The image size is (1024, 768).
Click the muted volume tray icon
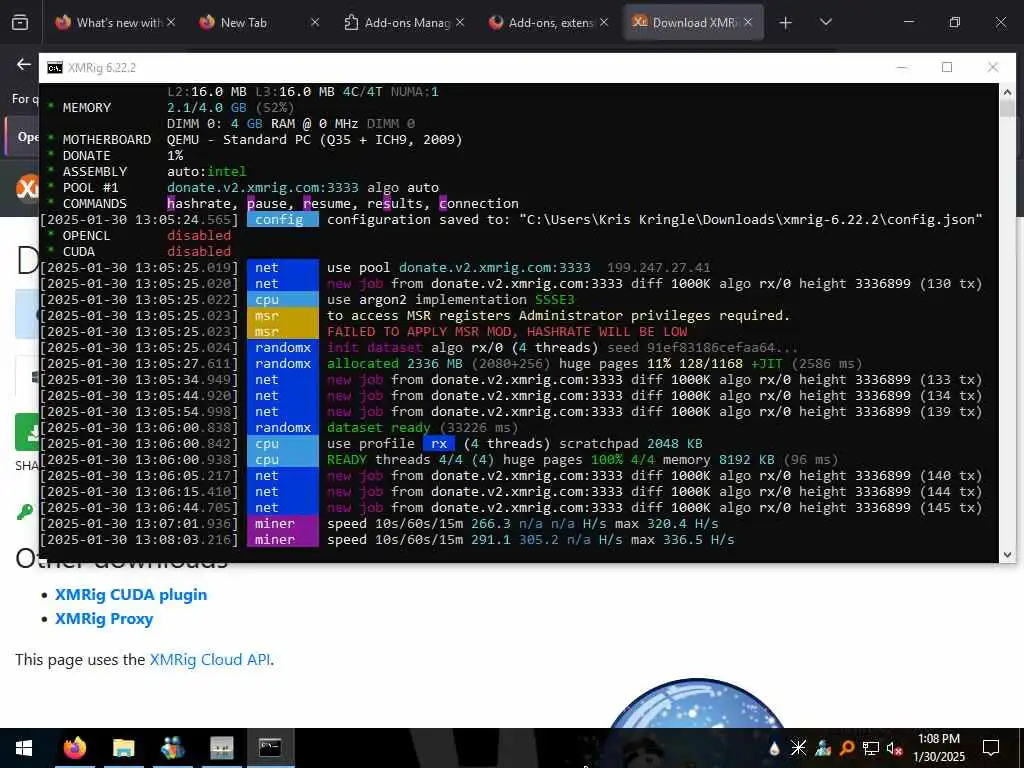pos(894,748)
